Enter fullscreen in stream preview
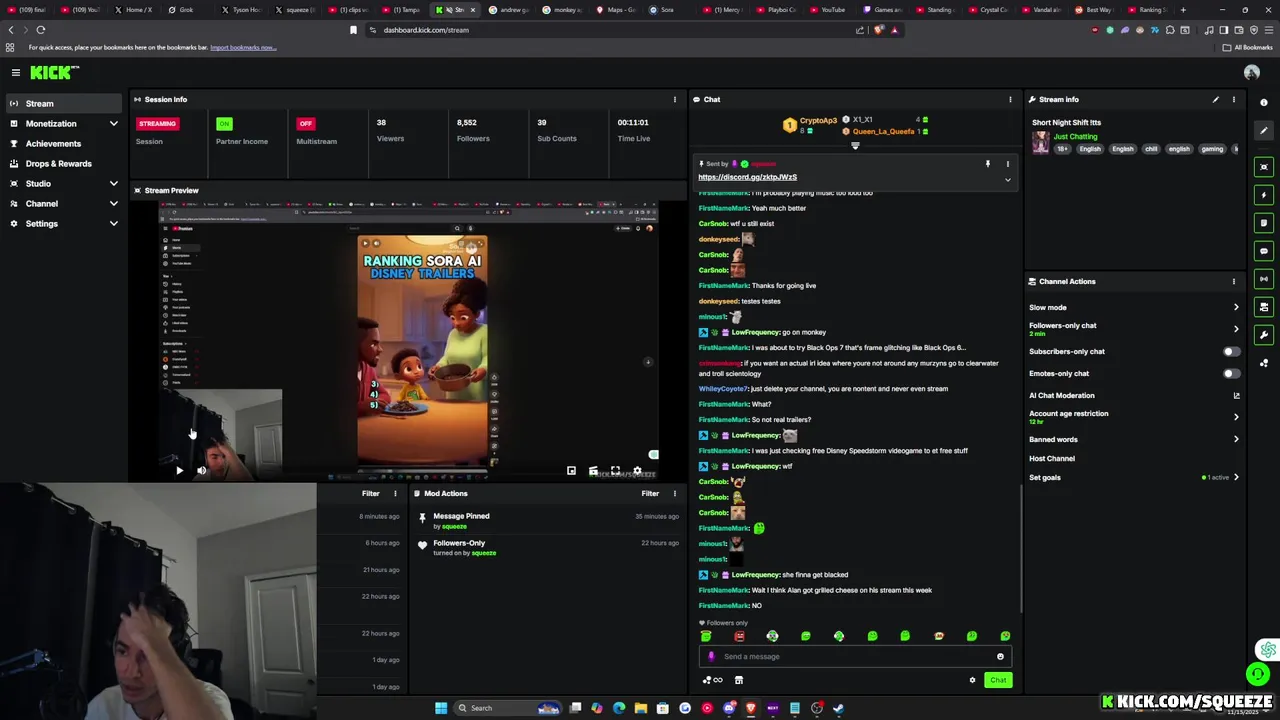Viewport: 1280px width, 720px height. click(615, 470)
